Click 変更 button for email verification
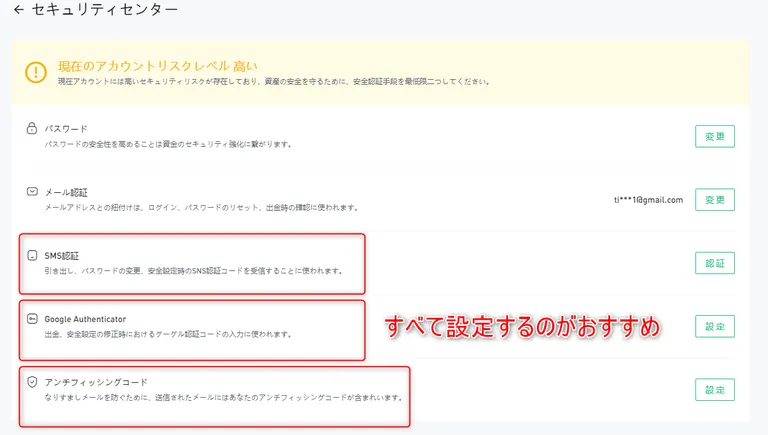The image size is (768, 435). click(x=715, y=199)
